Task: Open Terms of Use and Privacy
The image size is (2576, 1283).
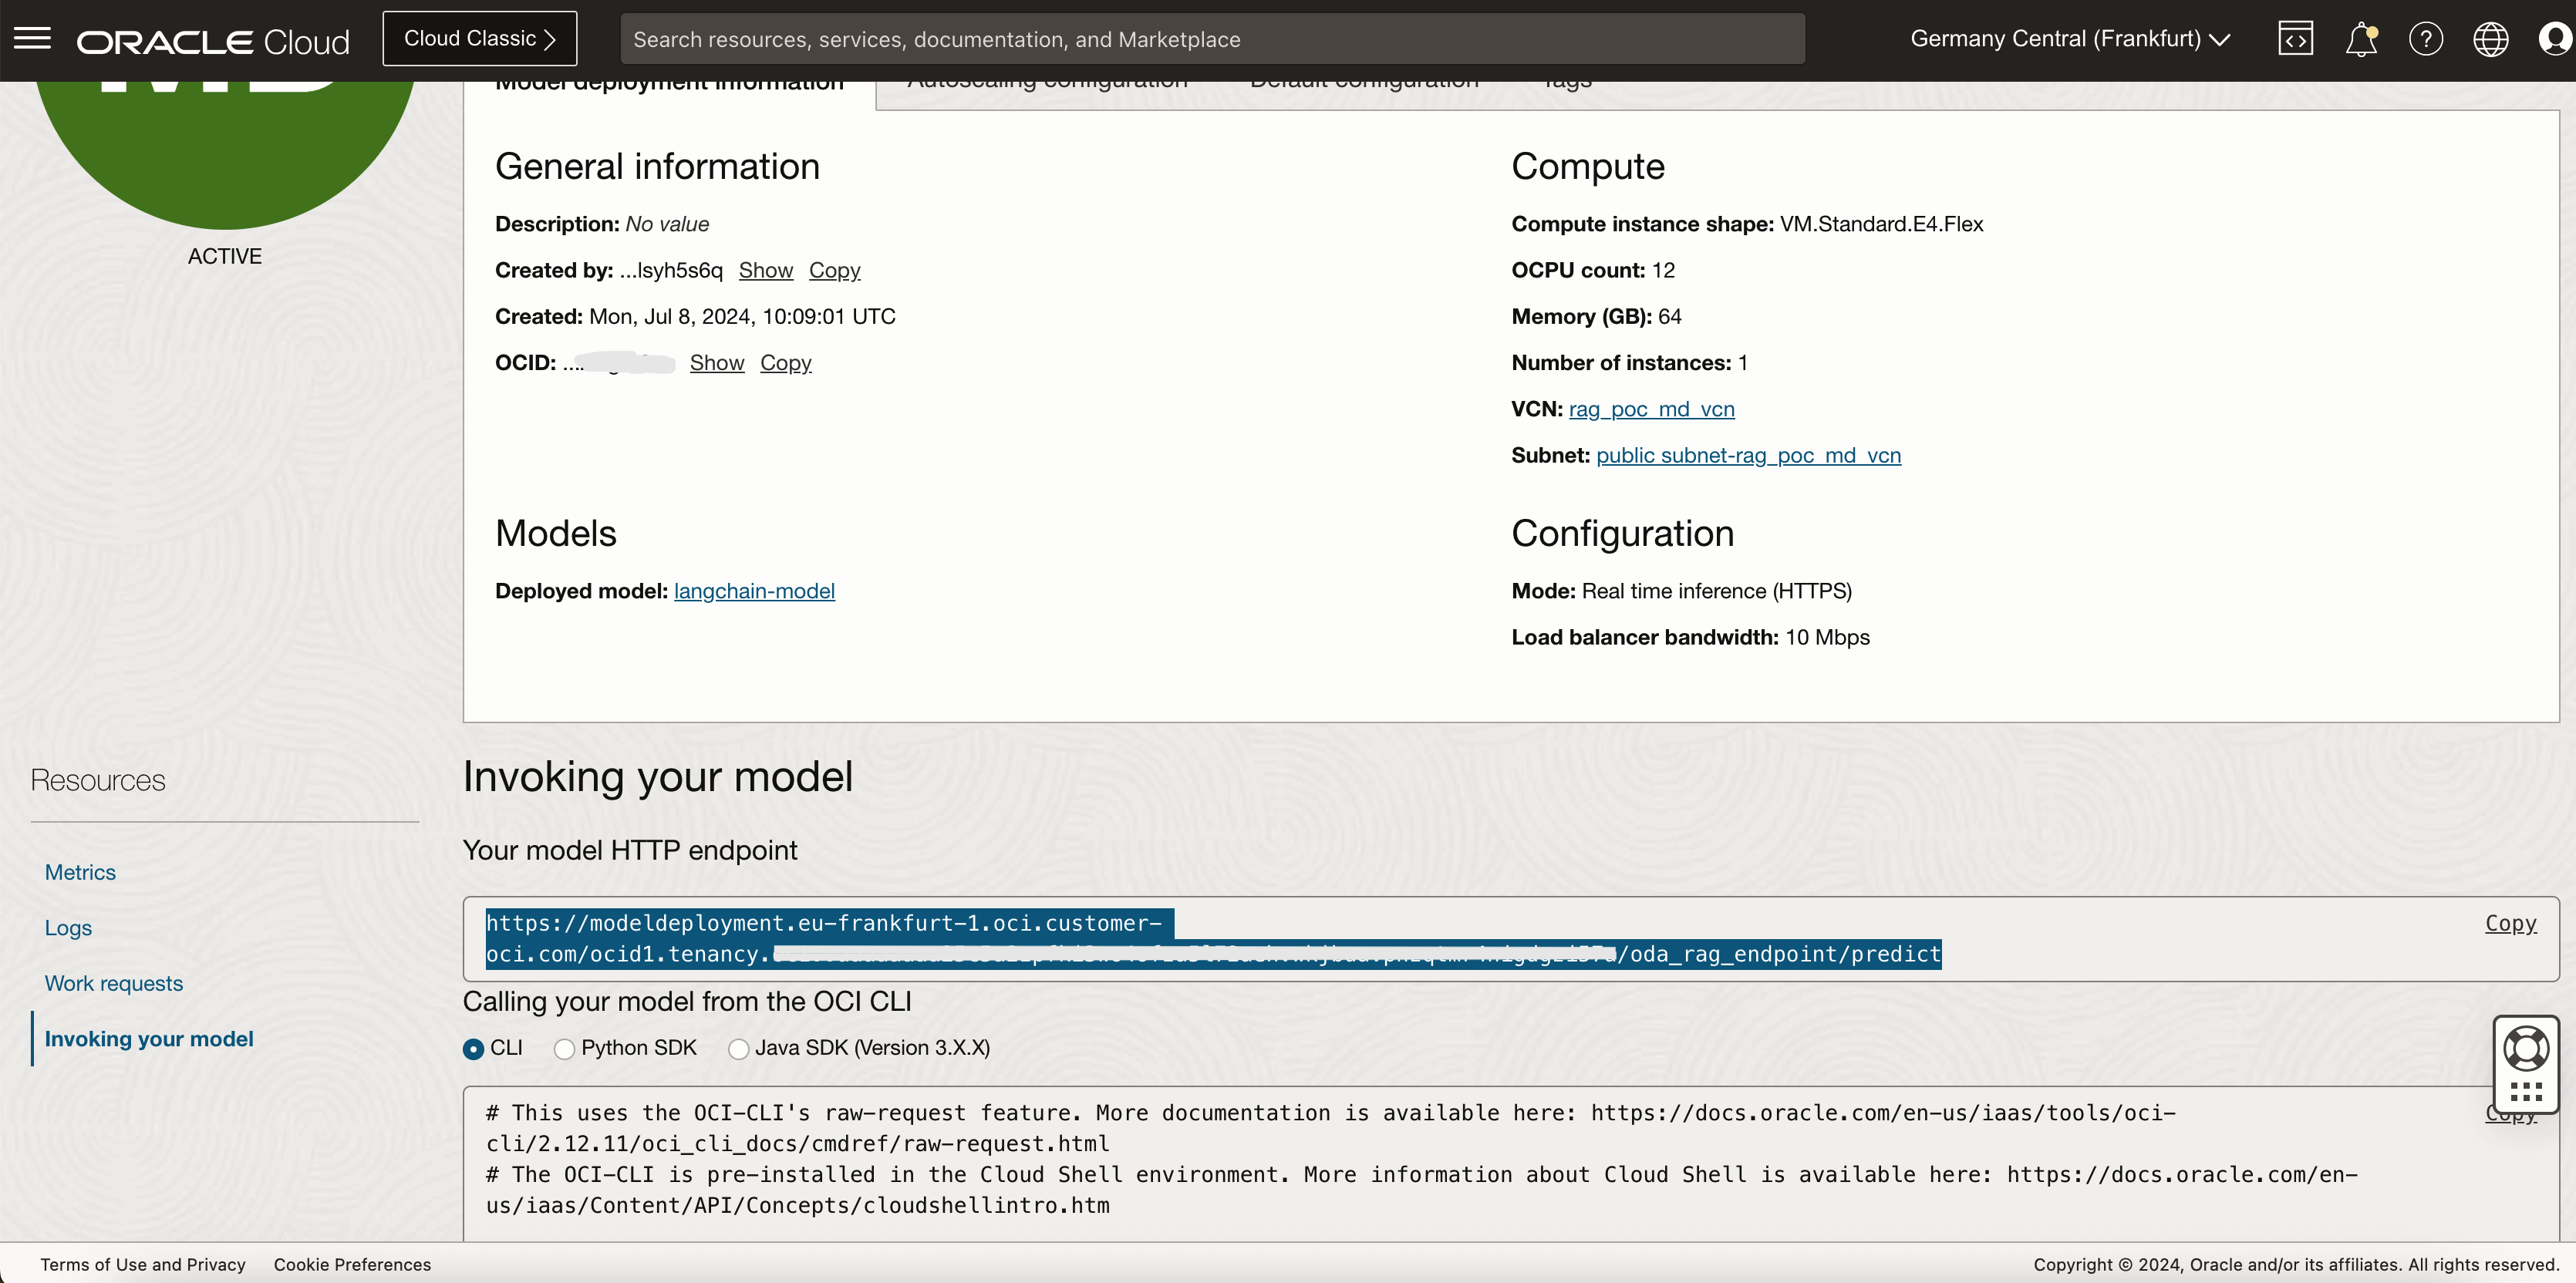Action: (143, 1264)
